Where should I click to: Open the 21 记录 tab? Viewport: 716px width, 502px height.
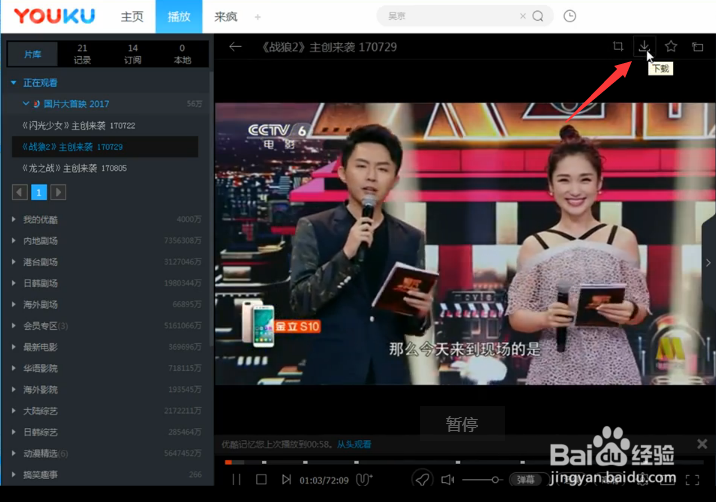coord(82,54)
